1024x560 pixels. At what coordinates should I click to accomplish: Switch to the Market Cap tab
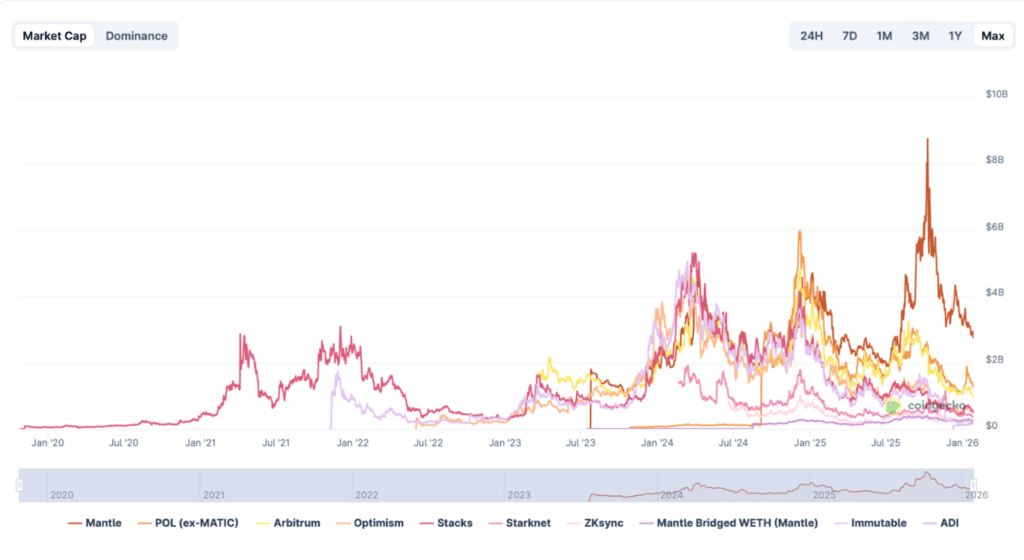tap(55, 36)
